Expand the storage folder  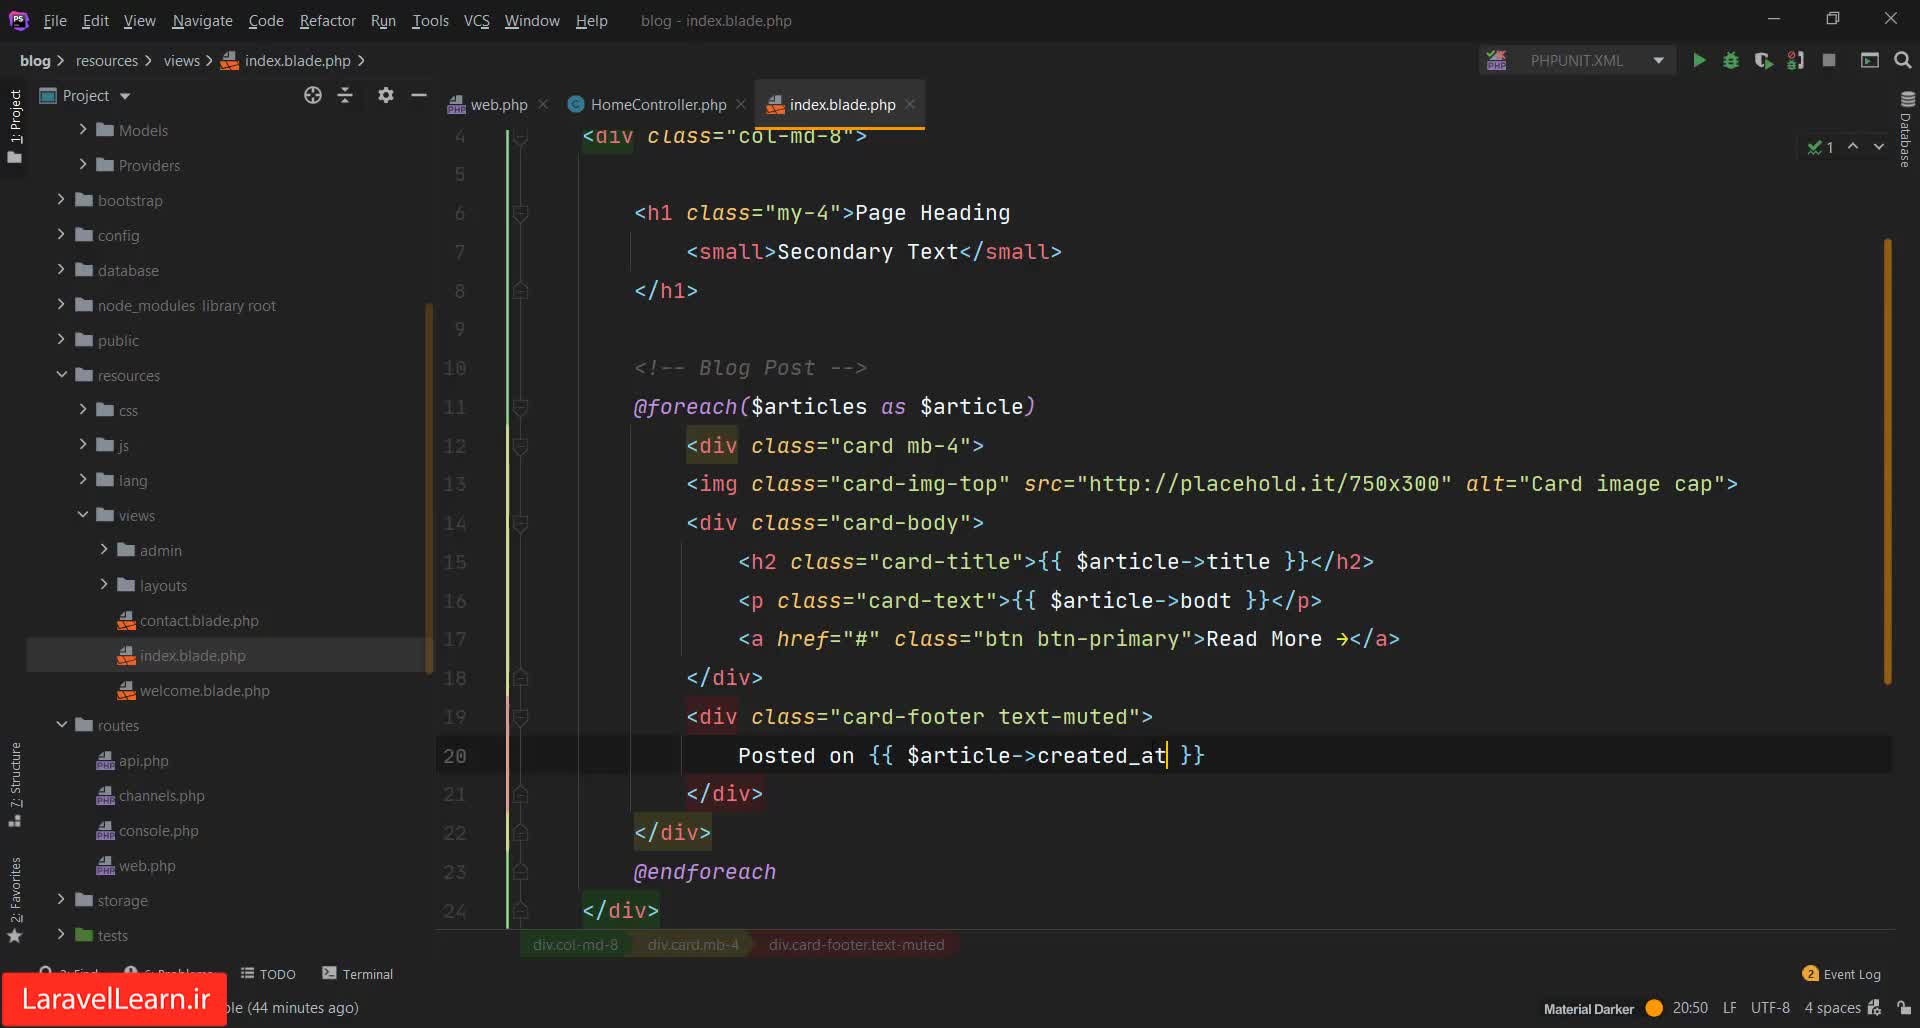point(61,900)
